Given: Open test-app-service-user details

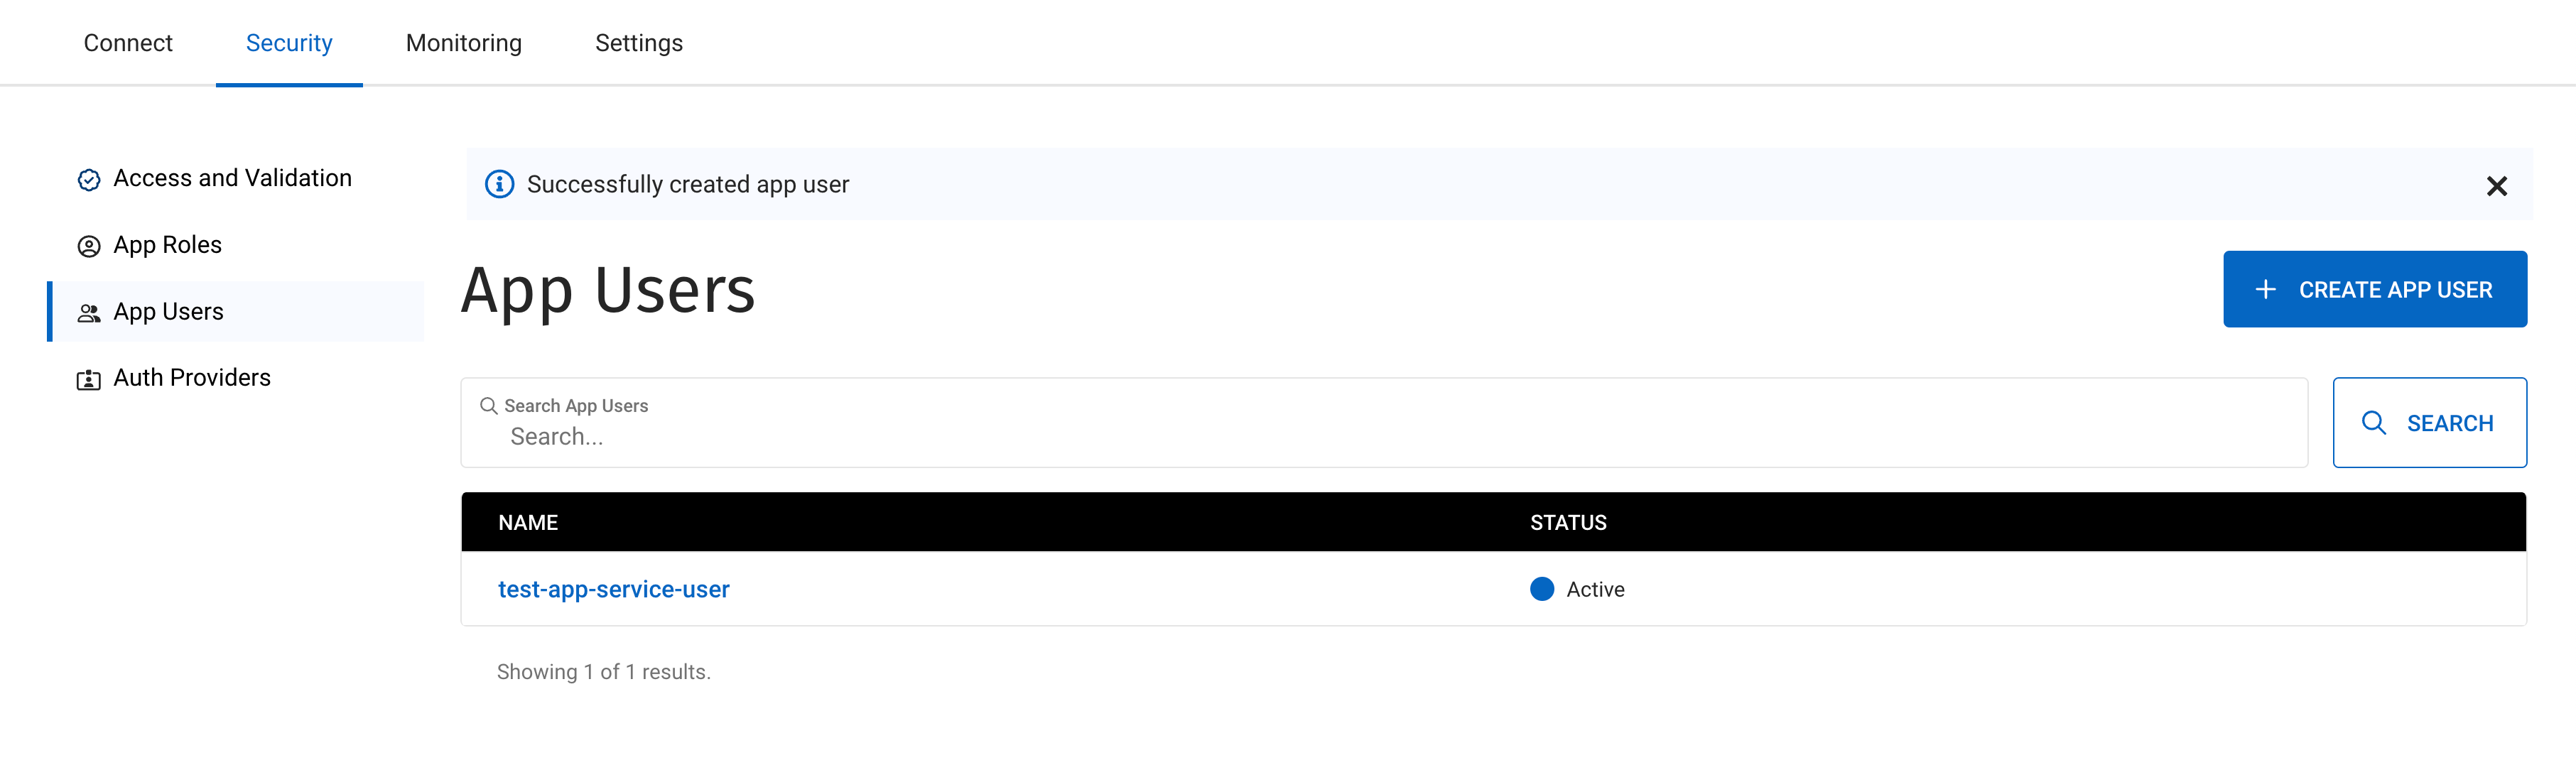Looking at the screenshot, I should click(614, 589).
